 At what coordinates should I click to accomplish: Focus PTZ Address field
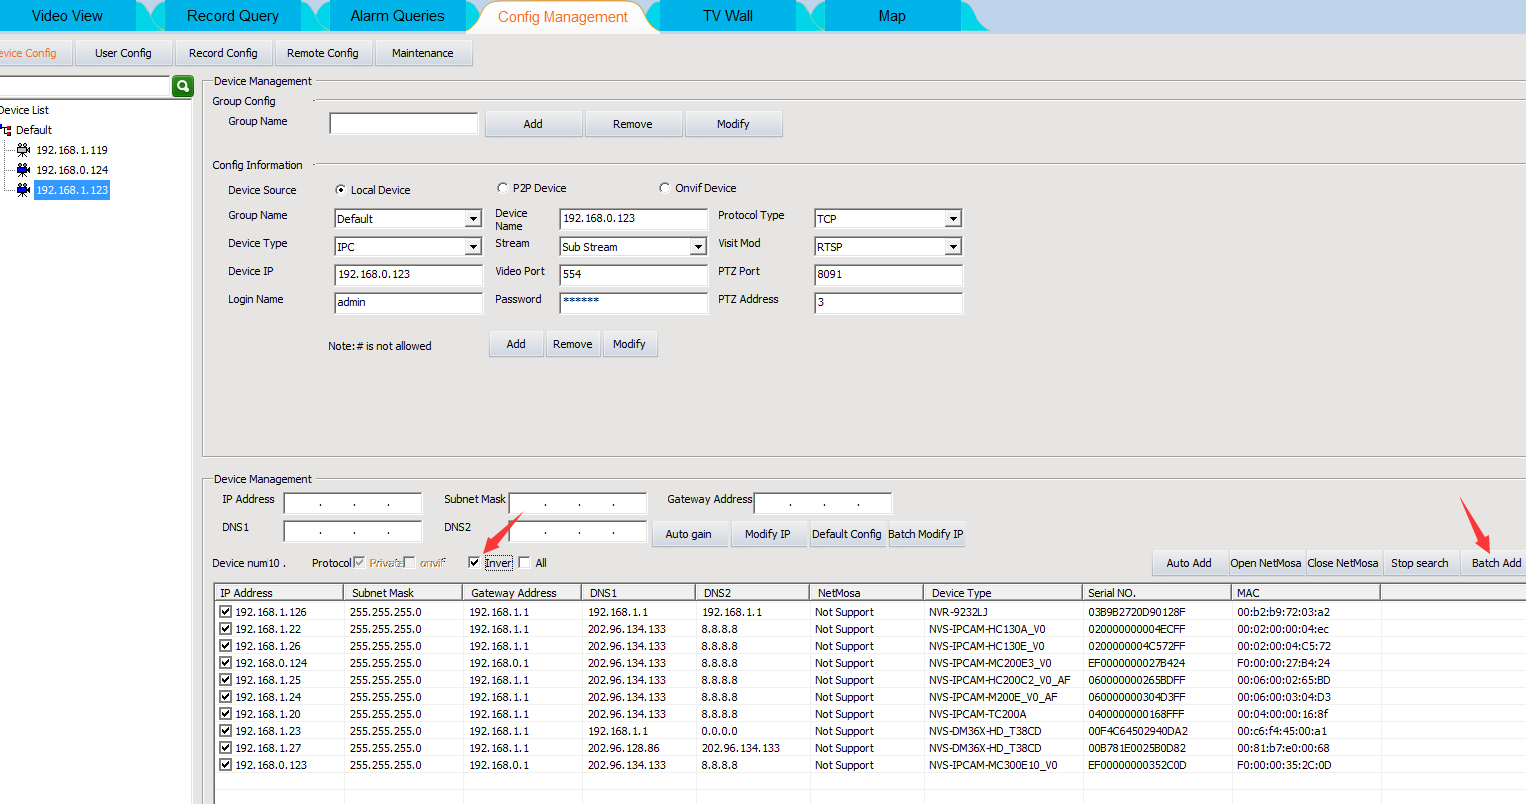(x=888, y=302)
